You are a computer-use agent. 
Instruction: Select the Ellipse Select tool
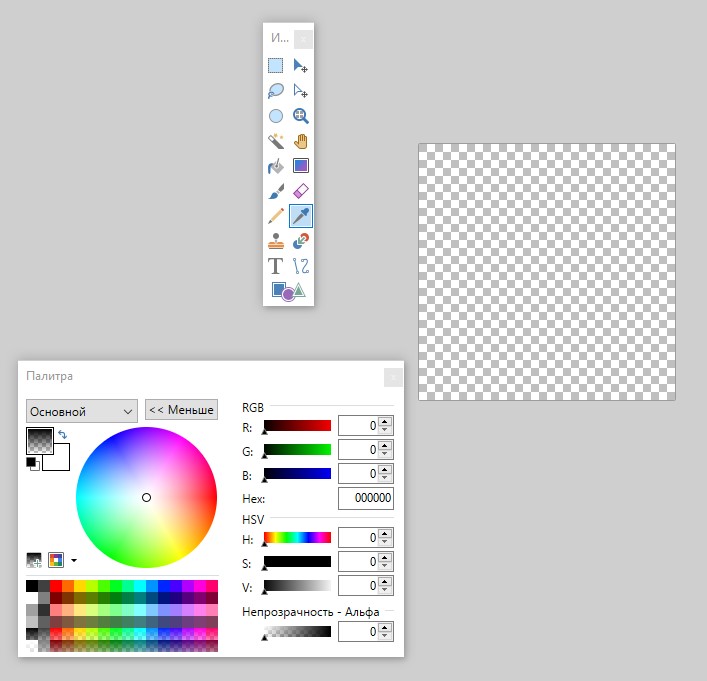pyautogui.click(x=275, y=116)
